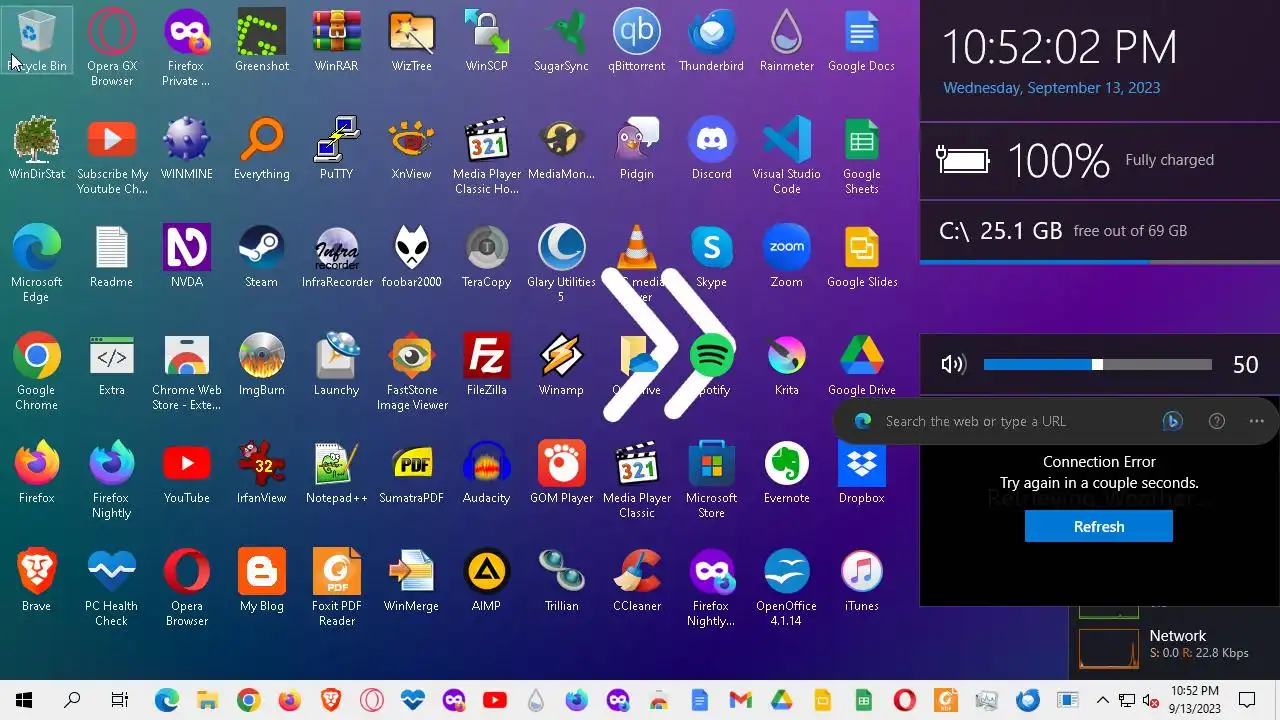Open the WinMerge desktop shortcut
Image resolution: width=1280 pixels, height=720 pixels.
tap(412, 581)
